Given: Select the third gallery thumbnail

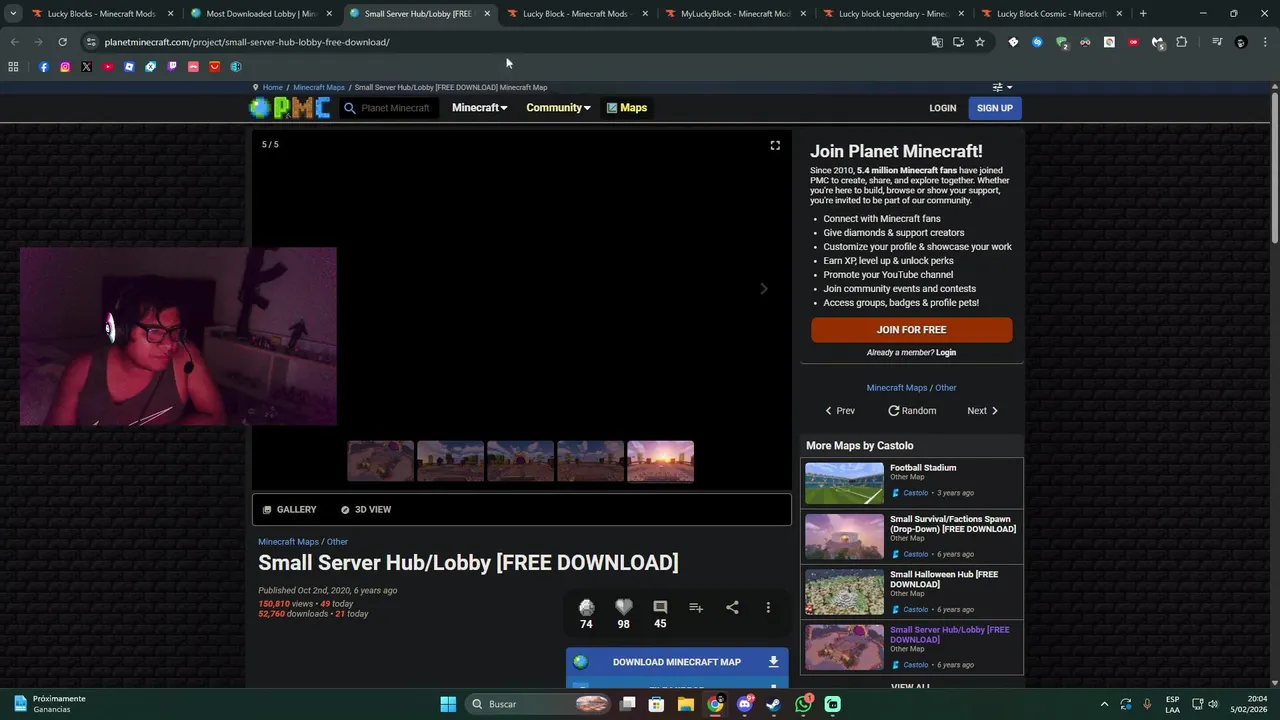Looking at the screenshot, I should point(520,461).
